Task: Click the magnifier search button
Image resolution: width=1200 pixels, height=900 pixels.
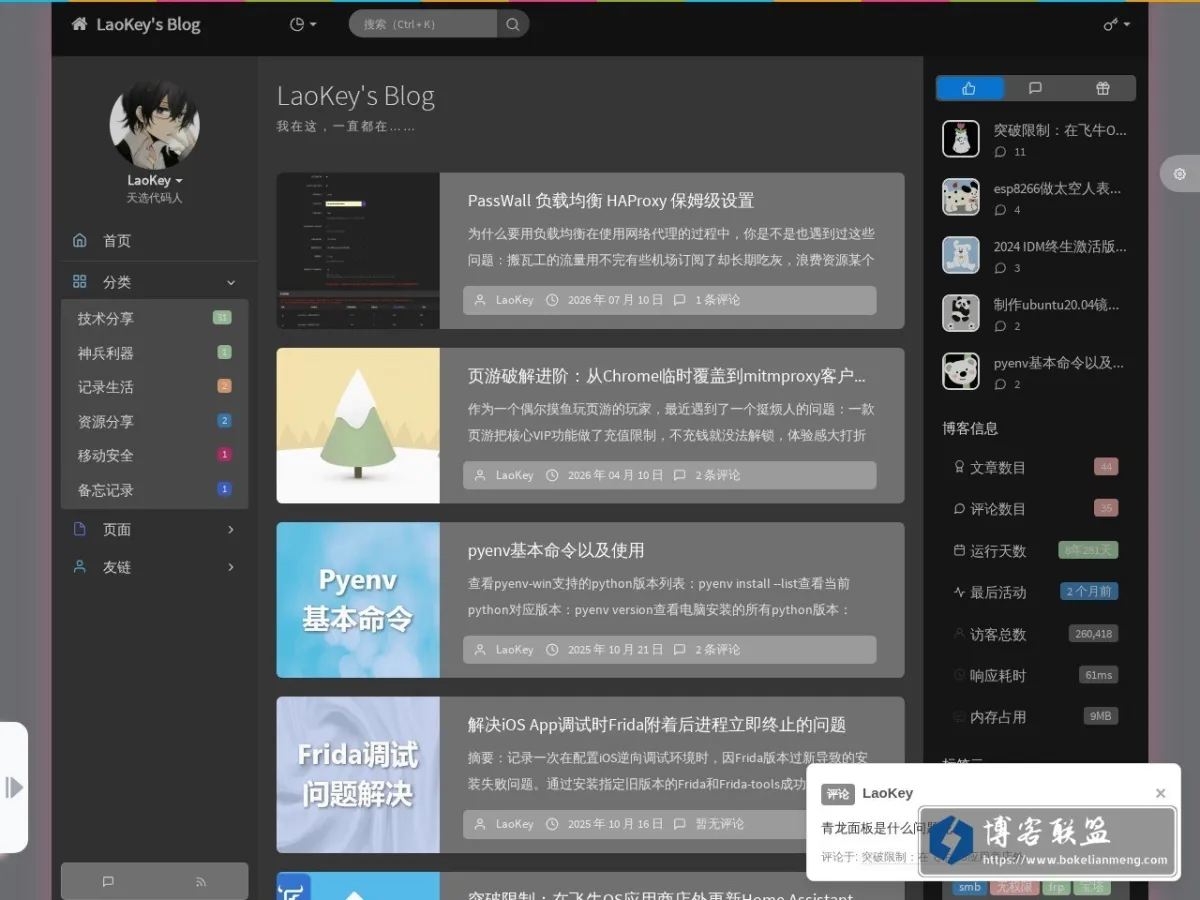Action: pos(513,24)
